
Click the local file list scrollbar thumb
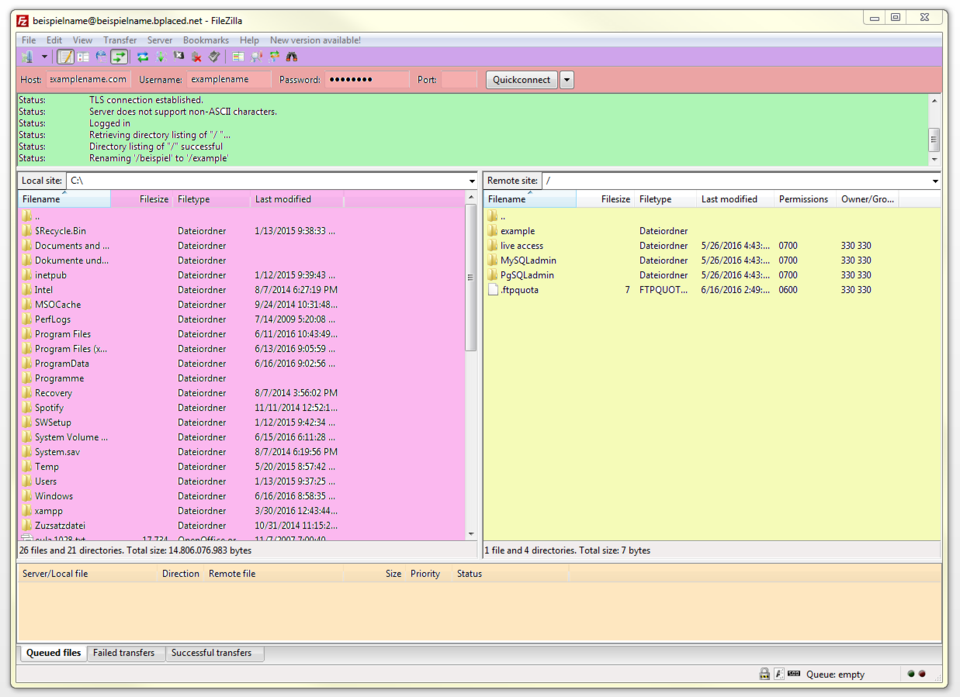(x=470, y=277)
